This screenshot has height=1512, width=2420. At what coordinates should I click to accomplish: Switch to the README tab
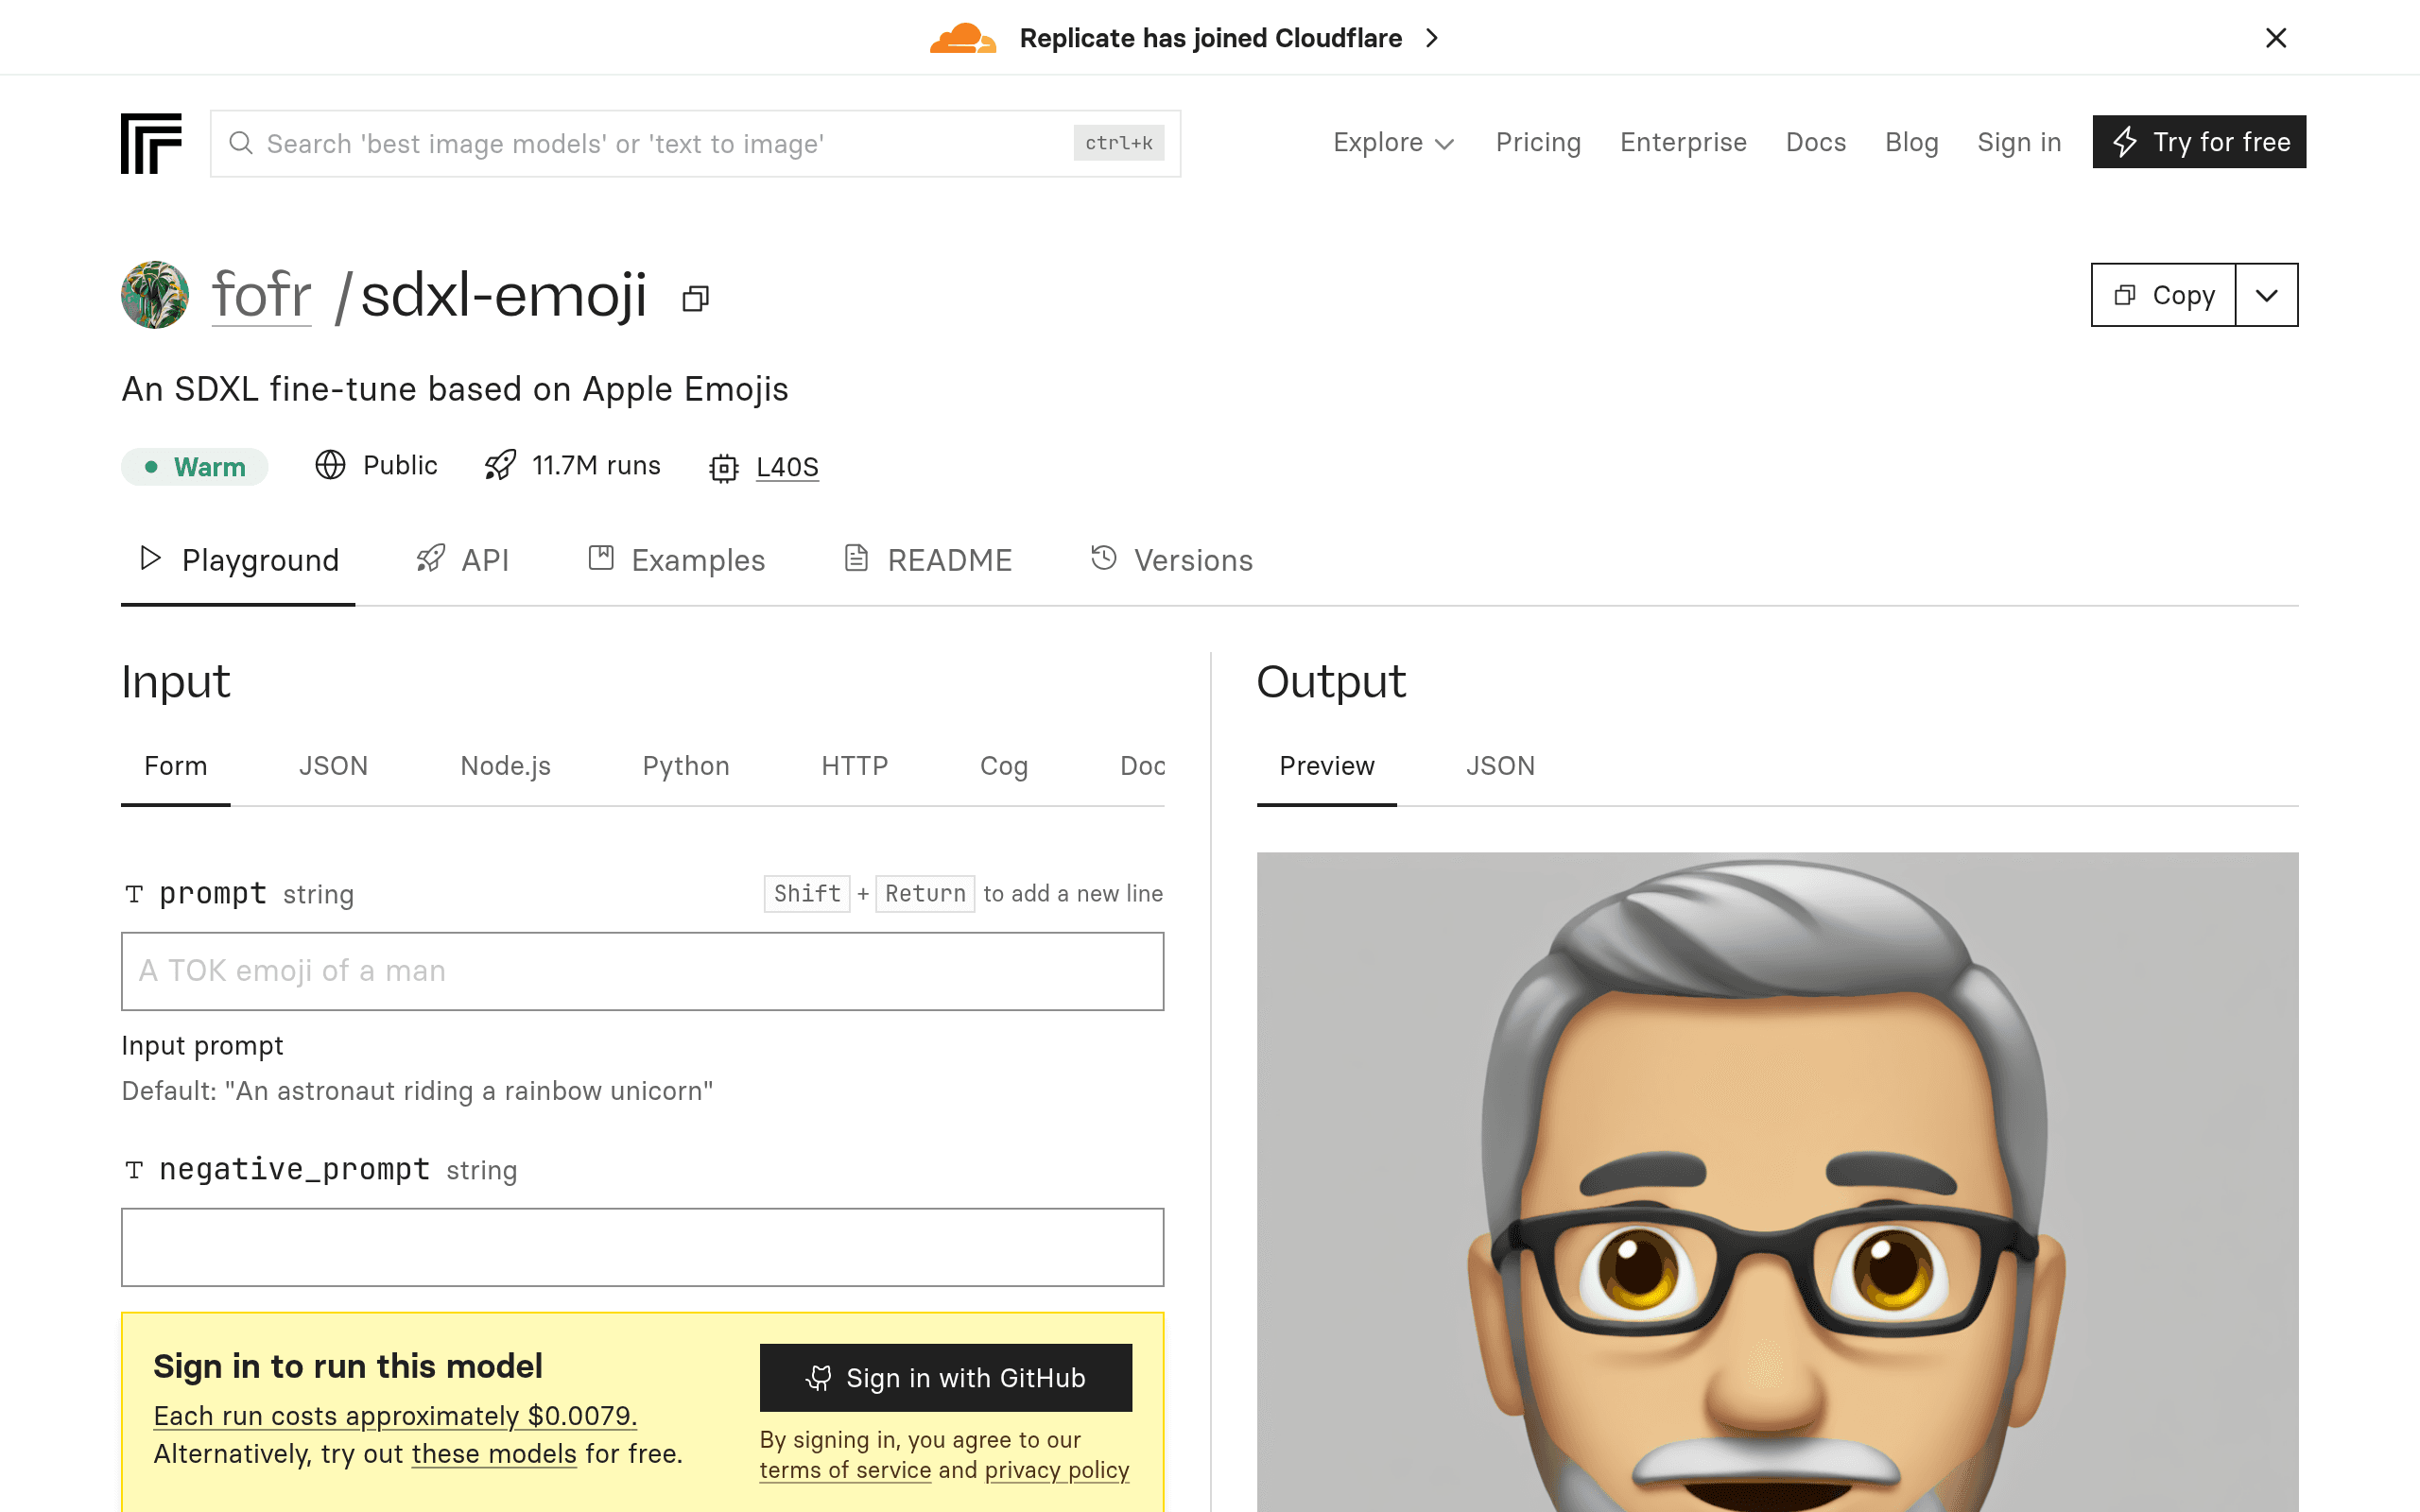click(928, 560)
